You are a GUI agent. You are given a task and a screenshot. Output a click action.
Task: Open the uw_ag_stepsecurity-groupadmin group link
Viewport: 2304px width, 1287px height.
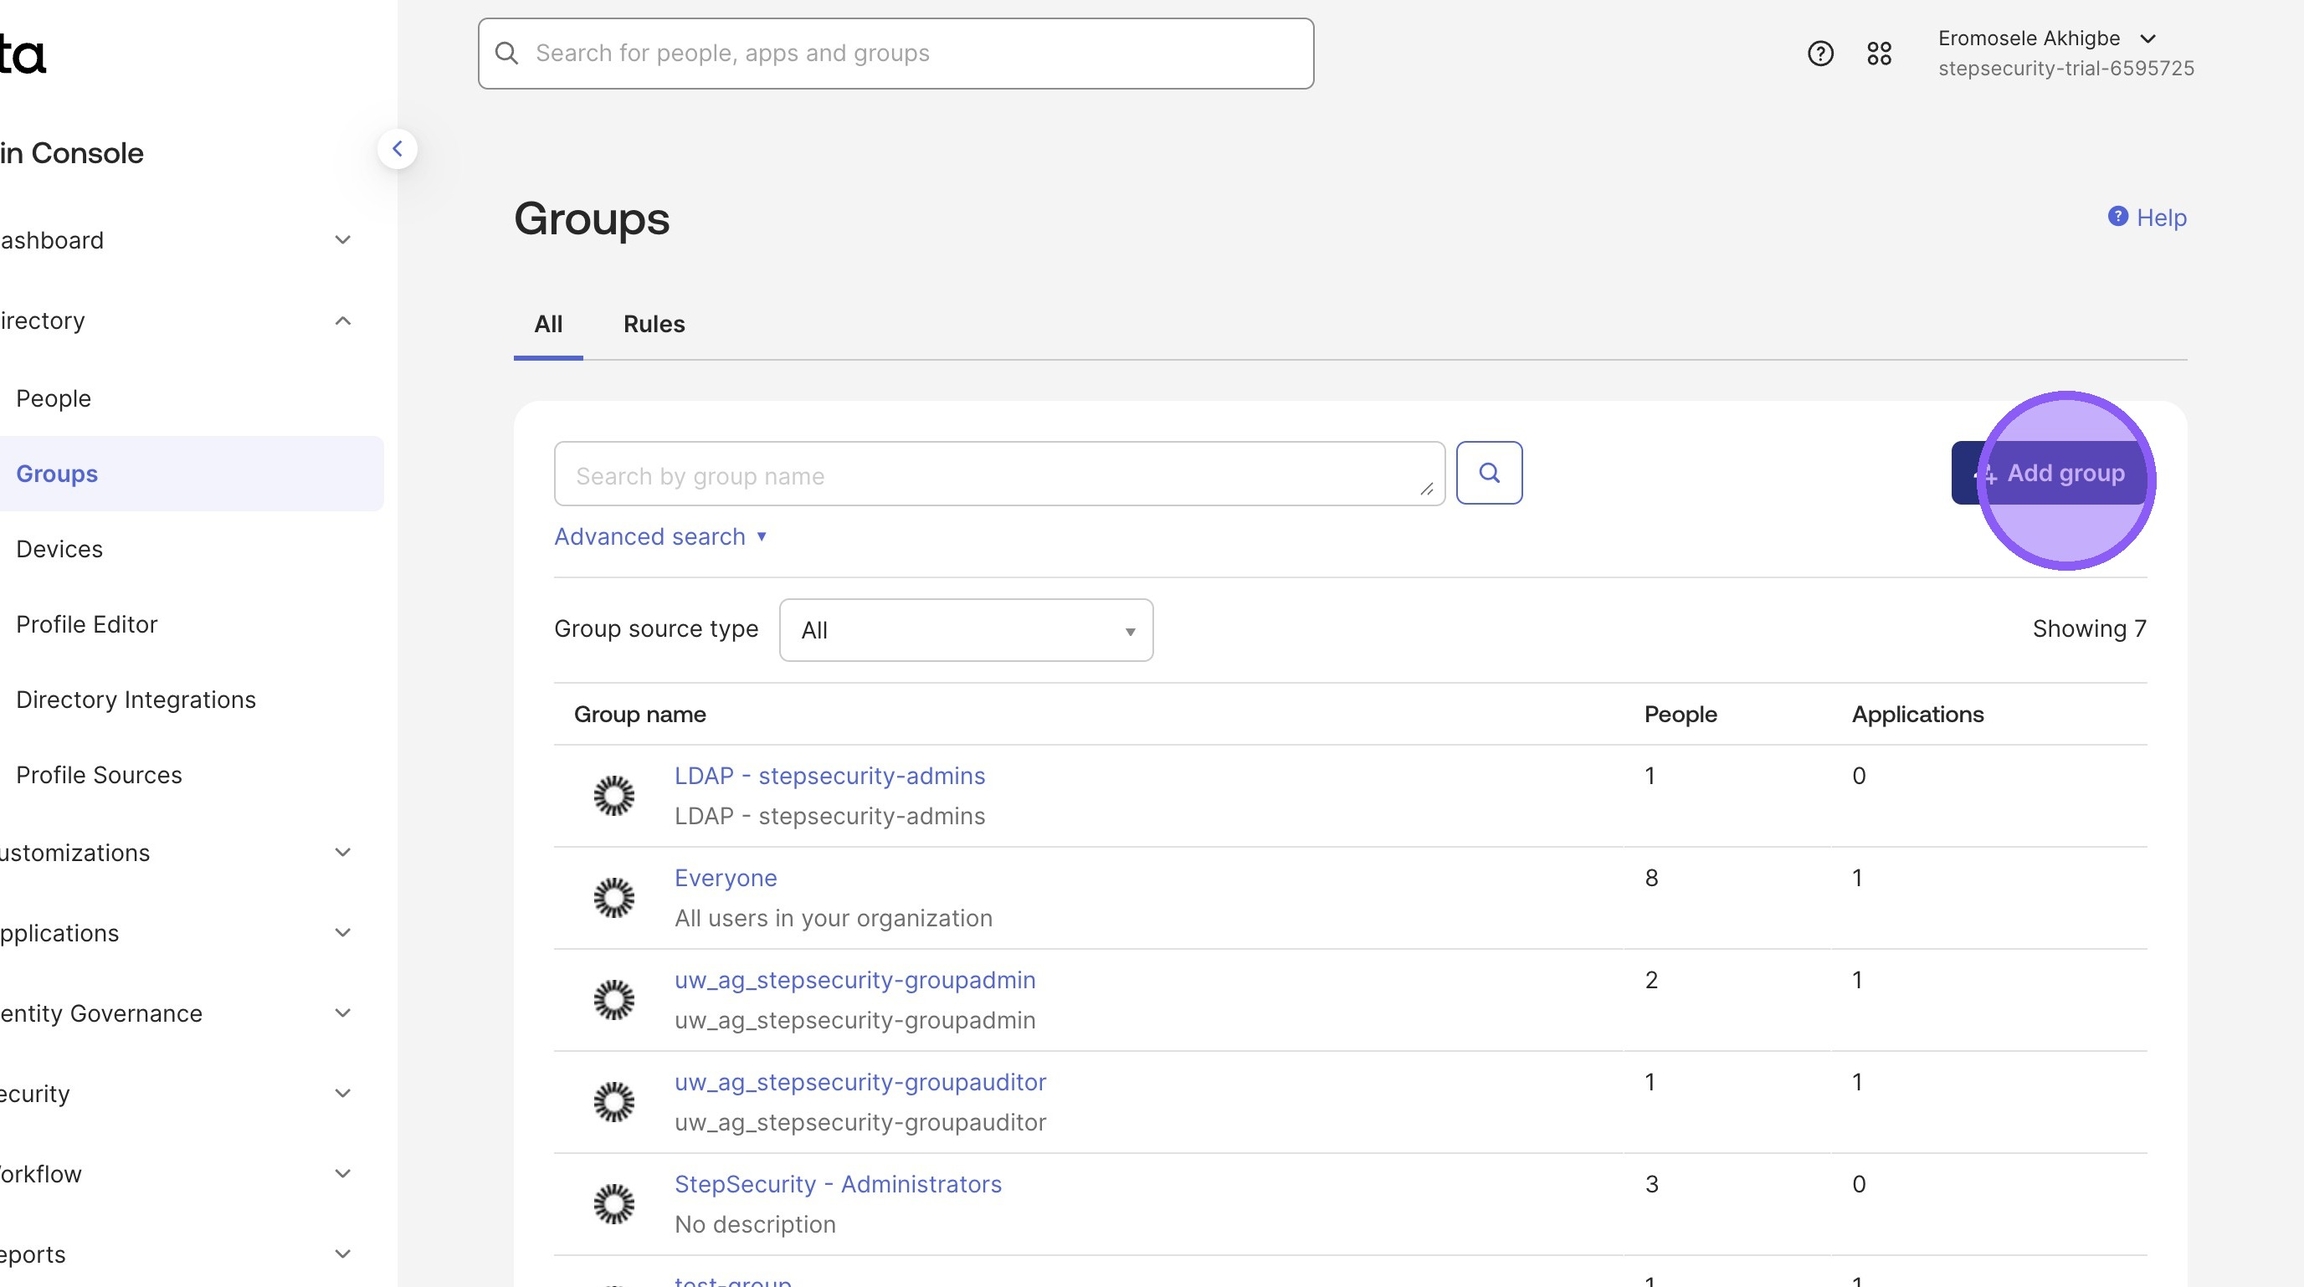854,980
